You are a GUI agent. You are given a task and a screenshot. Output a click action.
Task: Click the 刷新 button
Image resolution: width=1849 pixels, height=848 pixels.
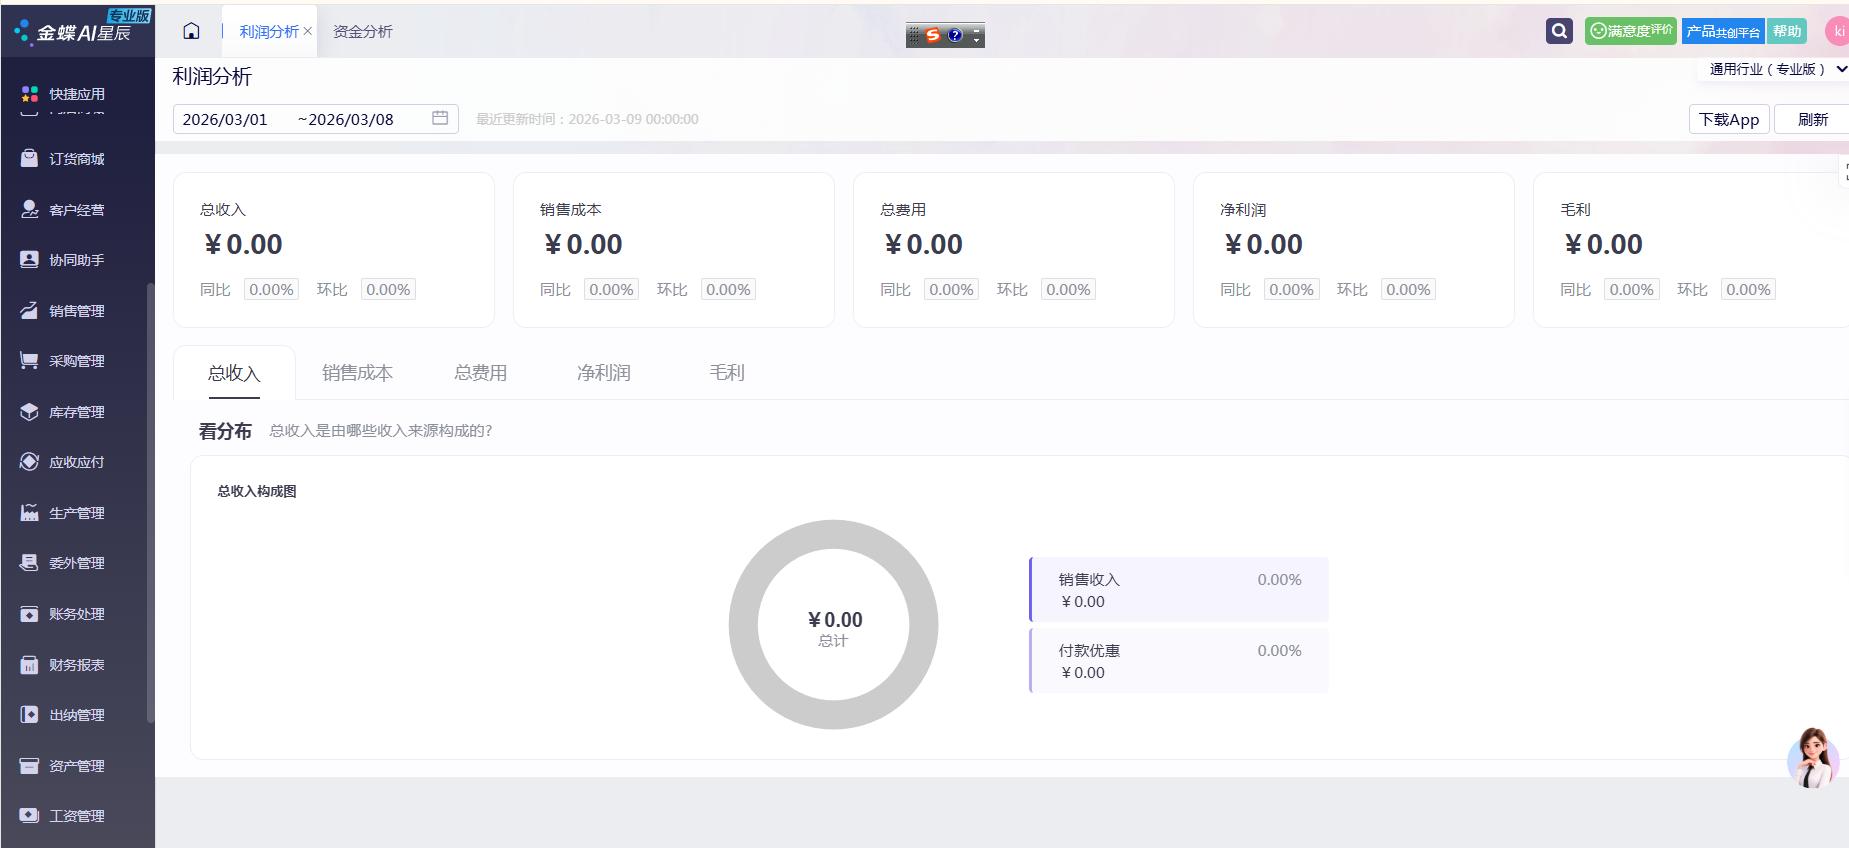[x=1812, y=119]
